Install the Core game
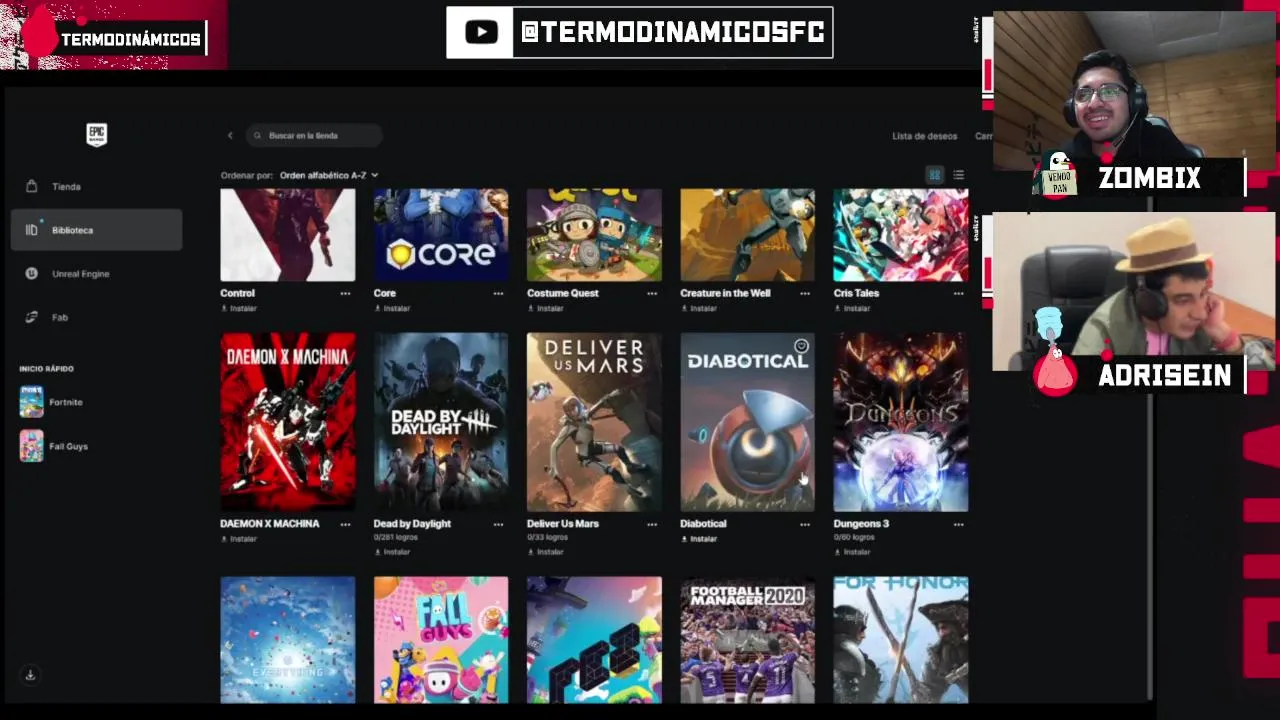Image resolution: width=1280 pixels, height=720 pixels. point(392,308)
